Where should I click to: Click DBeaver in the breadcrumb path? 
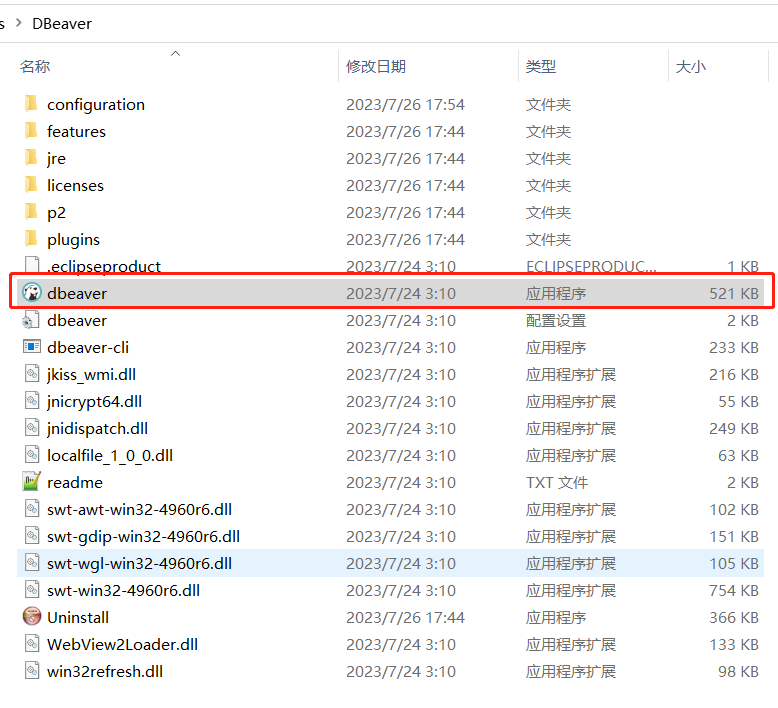(62, 23)
